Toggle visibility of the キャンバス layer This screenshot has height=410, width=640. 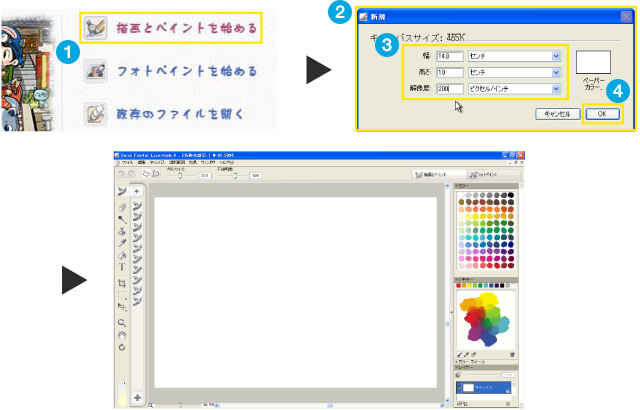(x=459, y=387)
